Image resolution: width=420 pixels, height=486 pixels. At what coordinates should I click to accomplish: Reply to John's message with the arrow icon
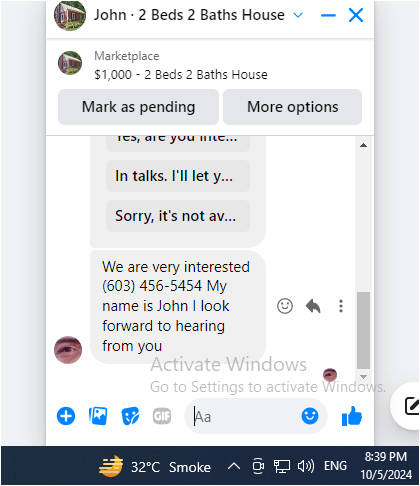313,306
